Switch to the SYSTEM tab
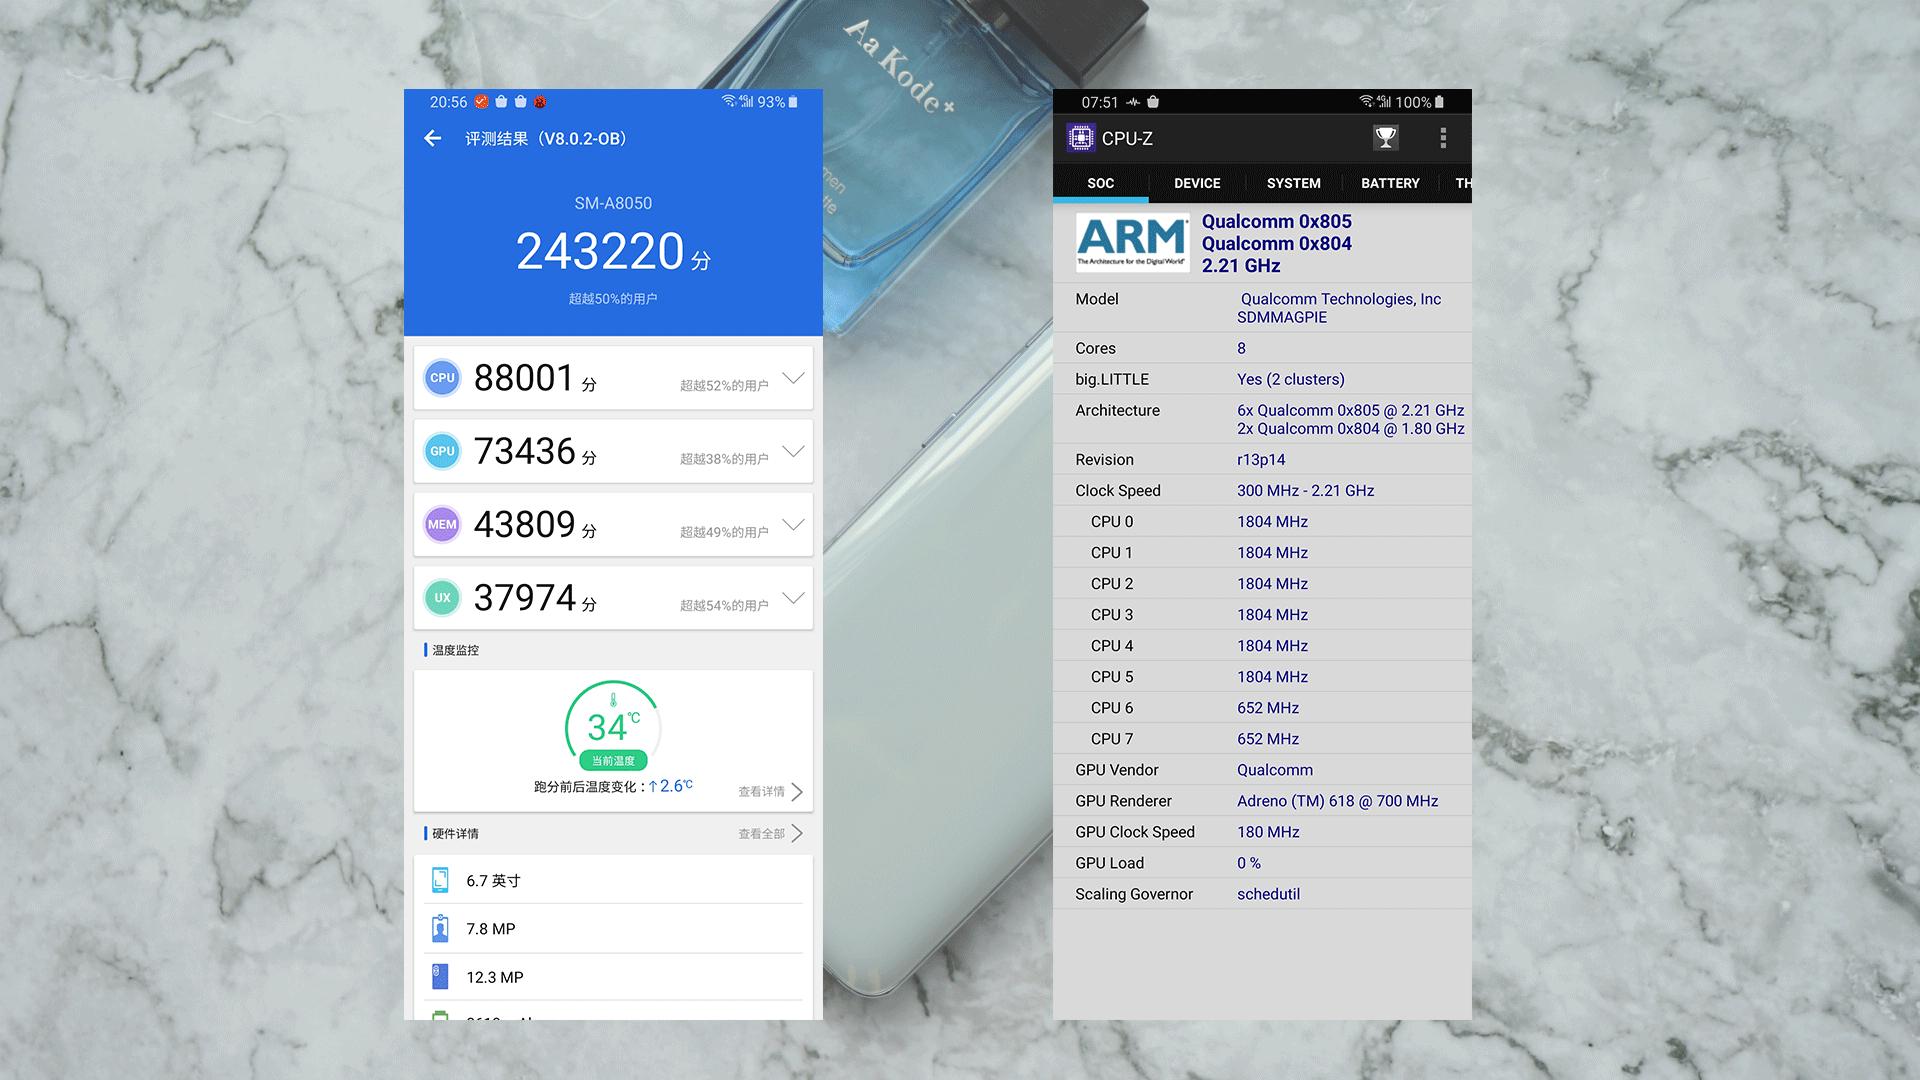The image size is (1920, 1080). point(1293,183)
